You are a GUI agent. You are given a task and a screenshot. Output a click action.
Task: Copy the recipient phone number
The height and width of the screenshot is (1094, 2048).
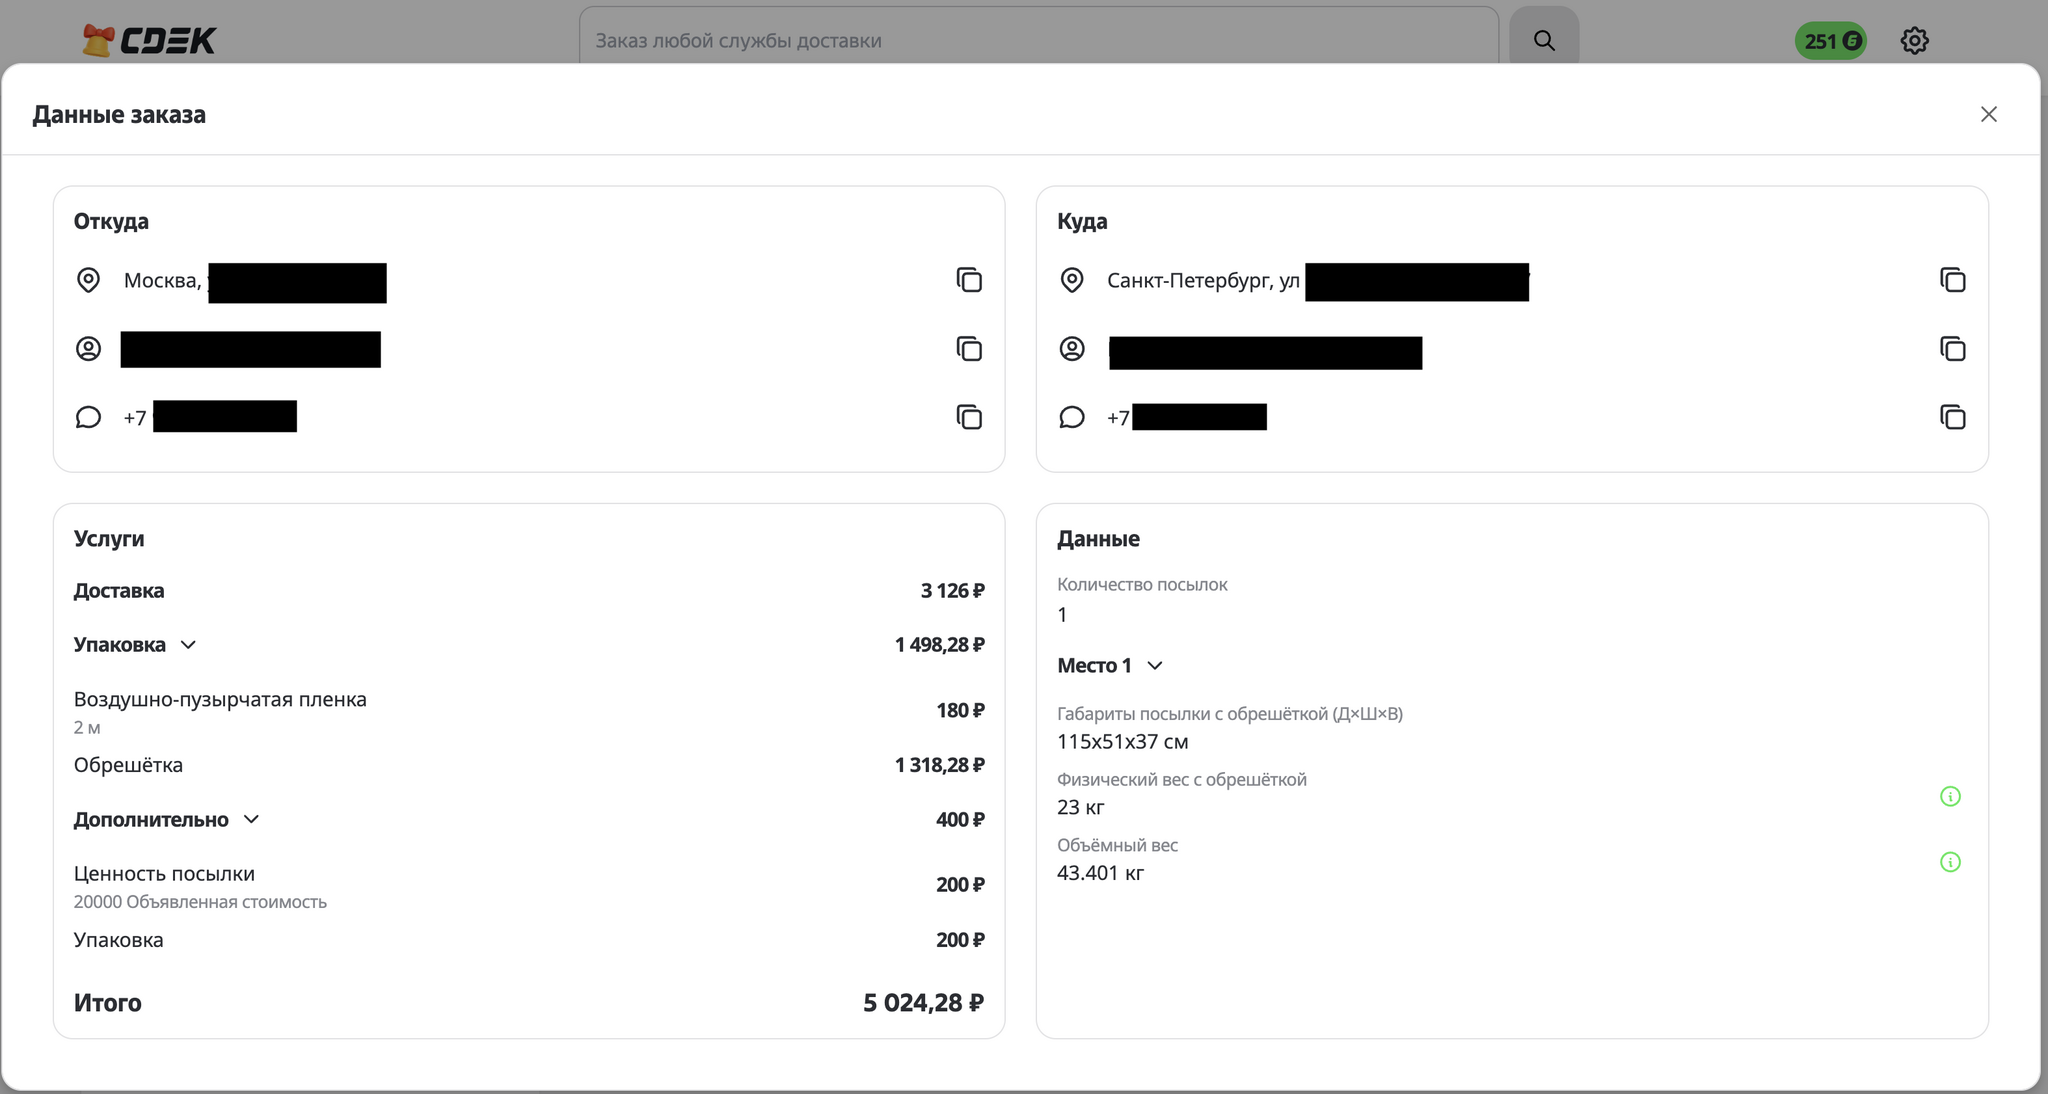pyautogui.click(x=1952, y=417)
